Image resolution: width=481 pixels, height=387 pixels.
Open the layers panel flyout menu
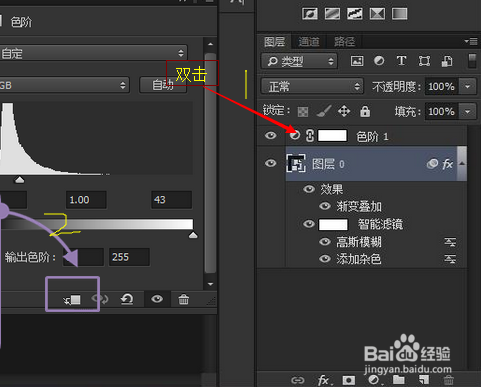(471, 42)
